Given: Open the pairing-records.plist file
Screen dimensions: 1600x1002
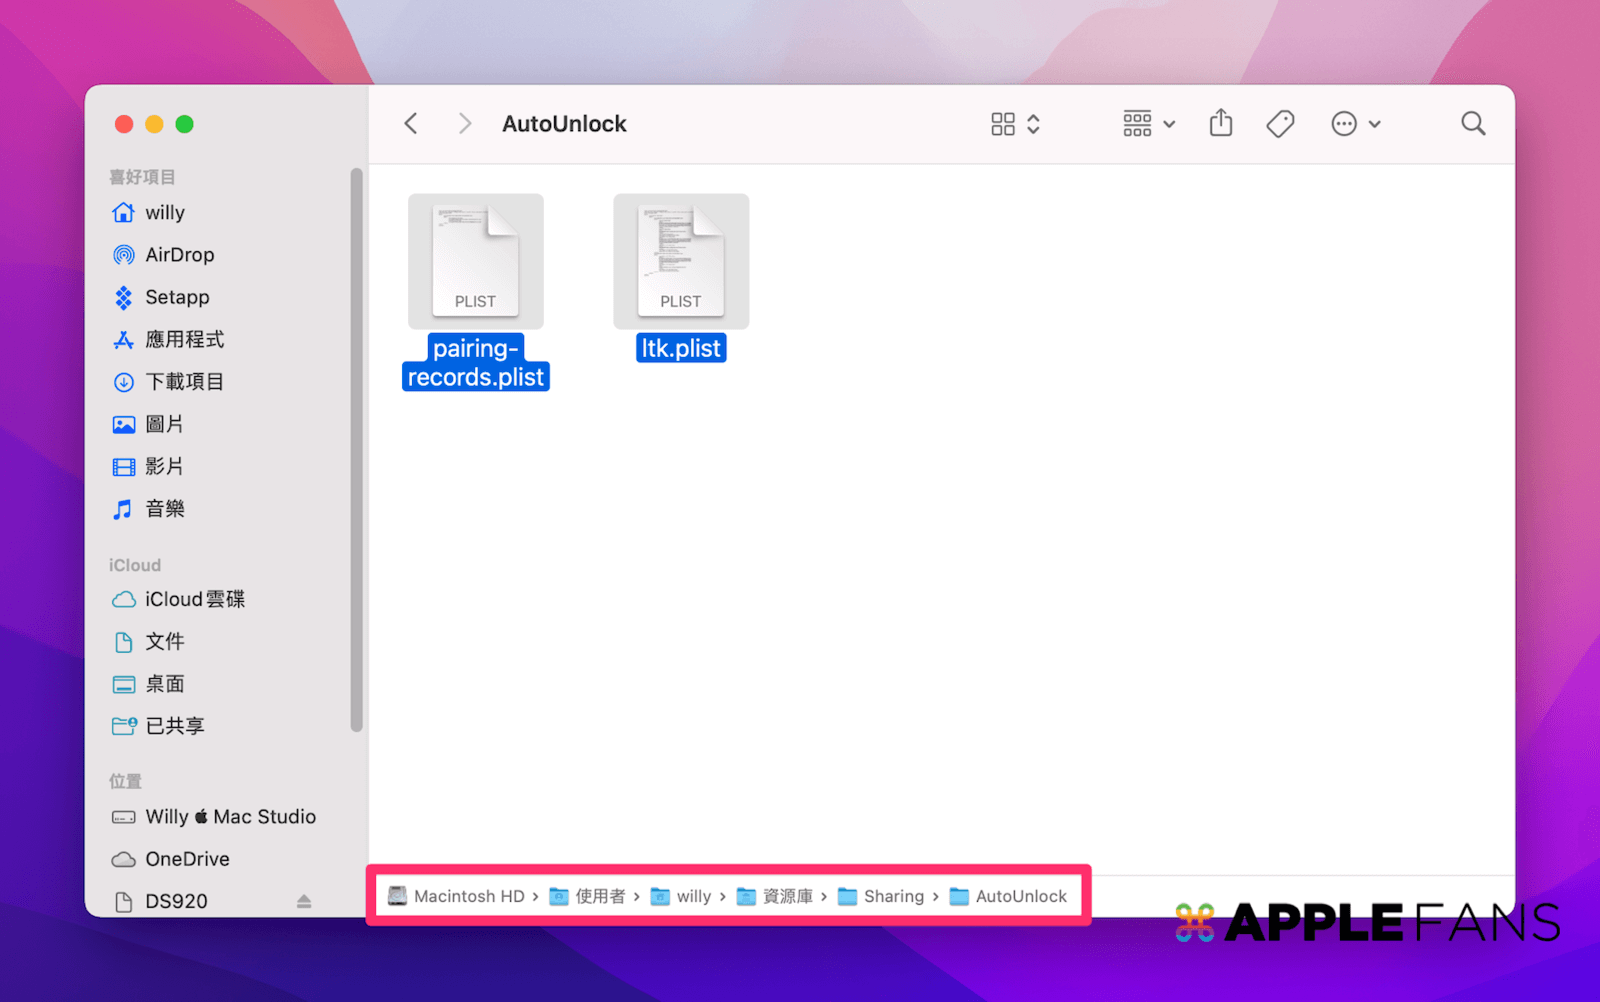Looking at the screenshot, I should click(x=476, y=260).
